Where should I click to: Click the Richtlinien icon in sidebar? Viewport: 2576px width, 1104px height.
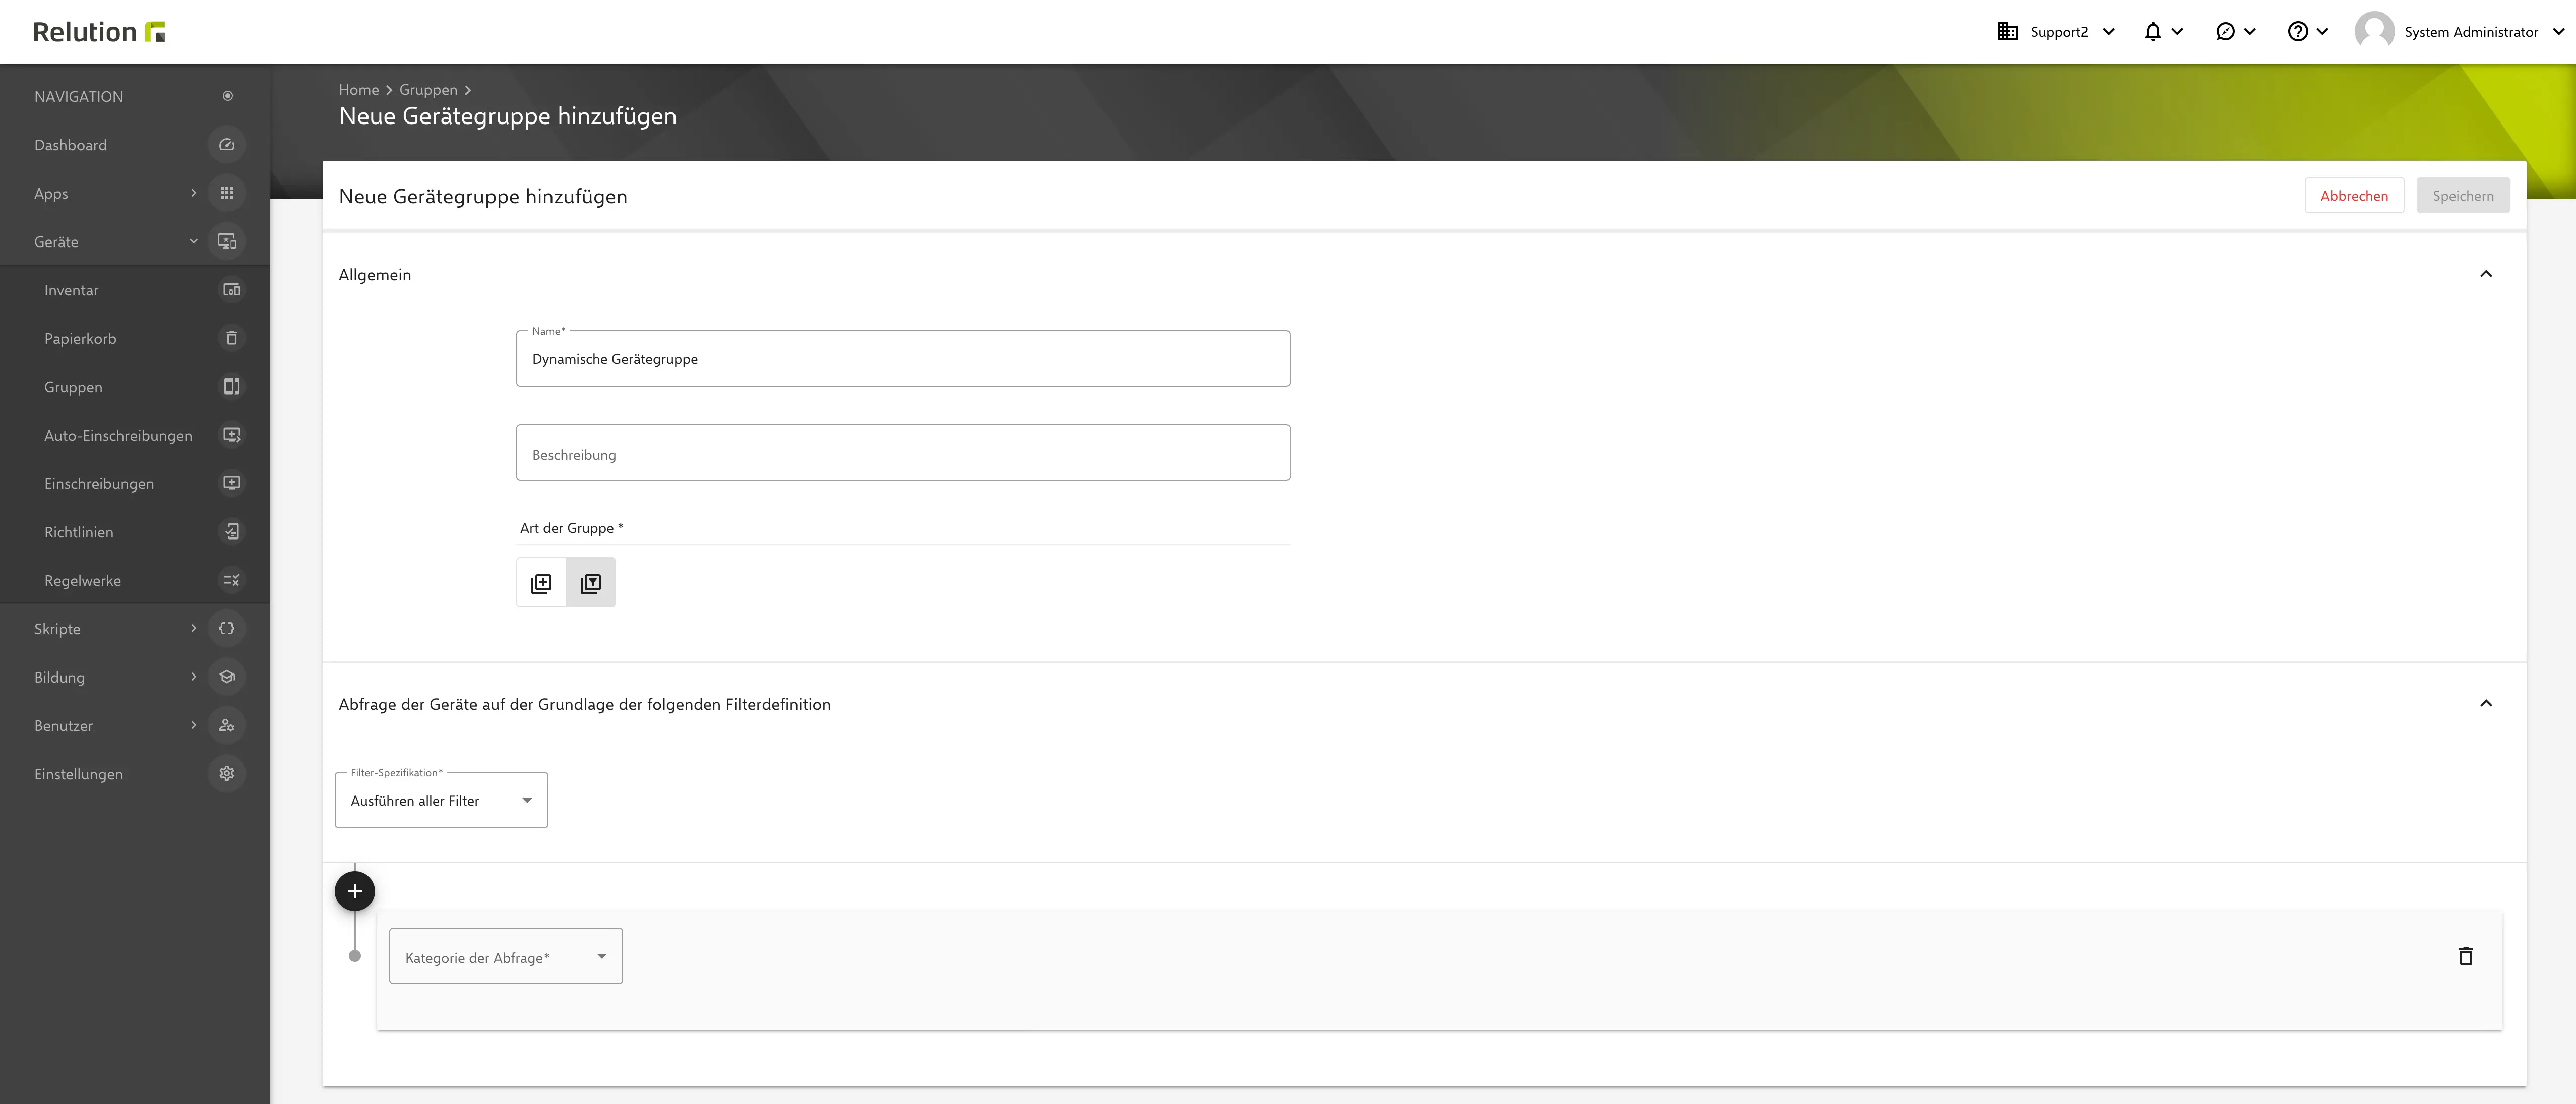(x=230, y=531)
